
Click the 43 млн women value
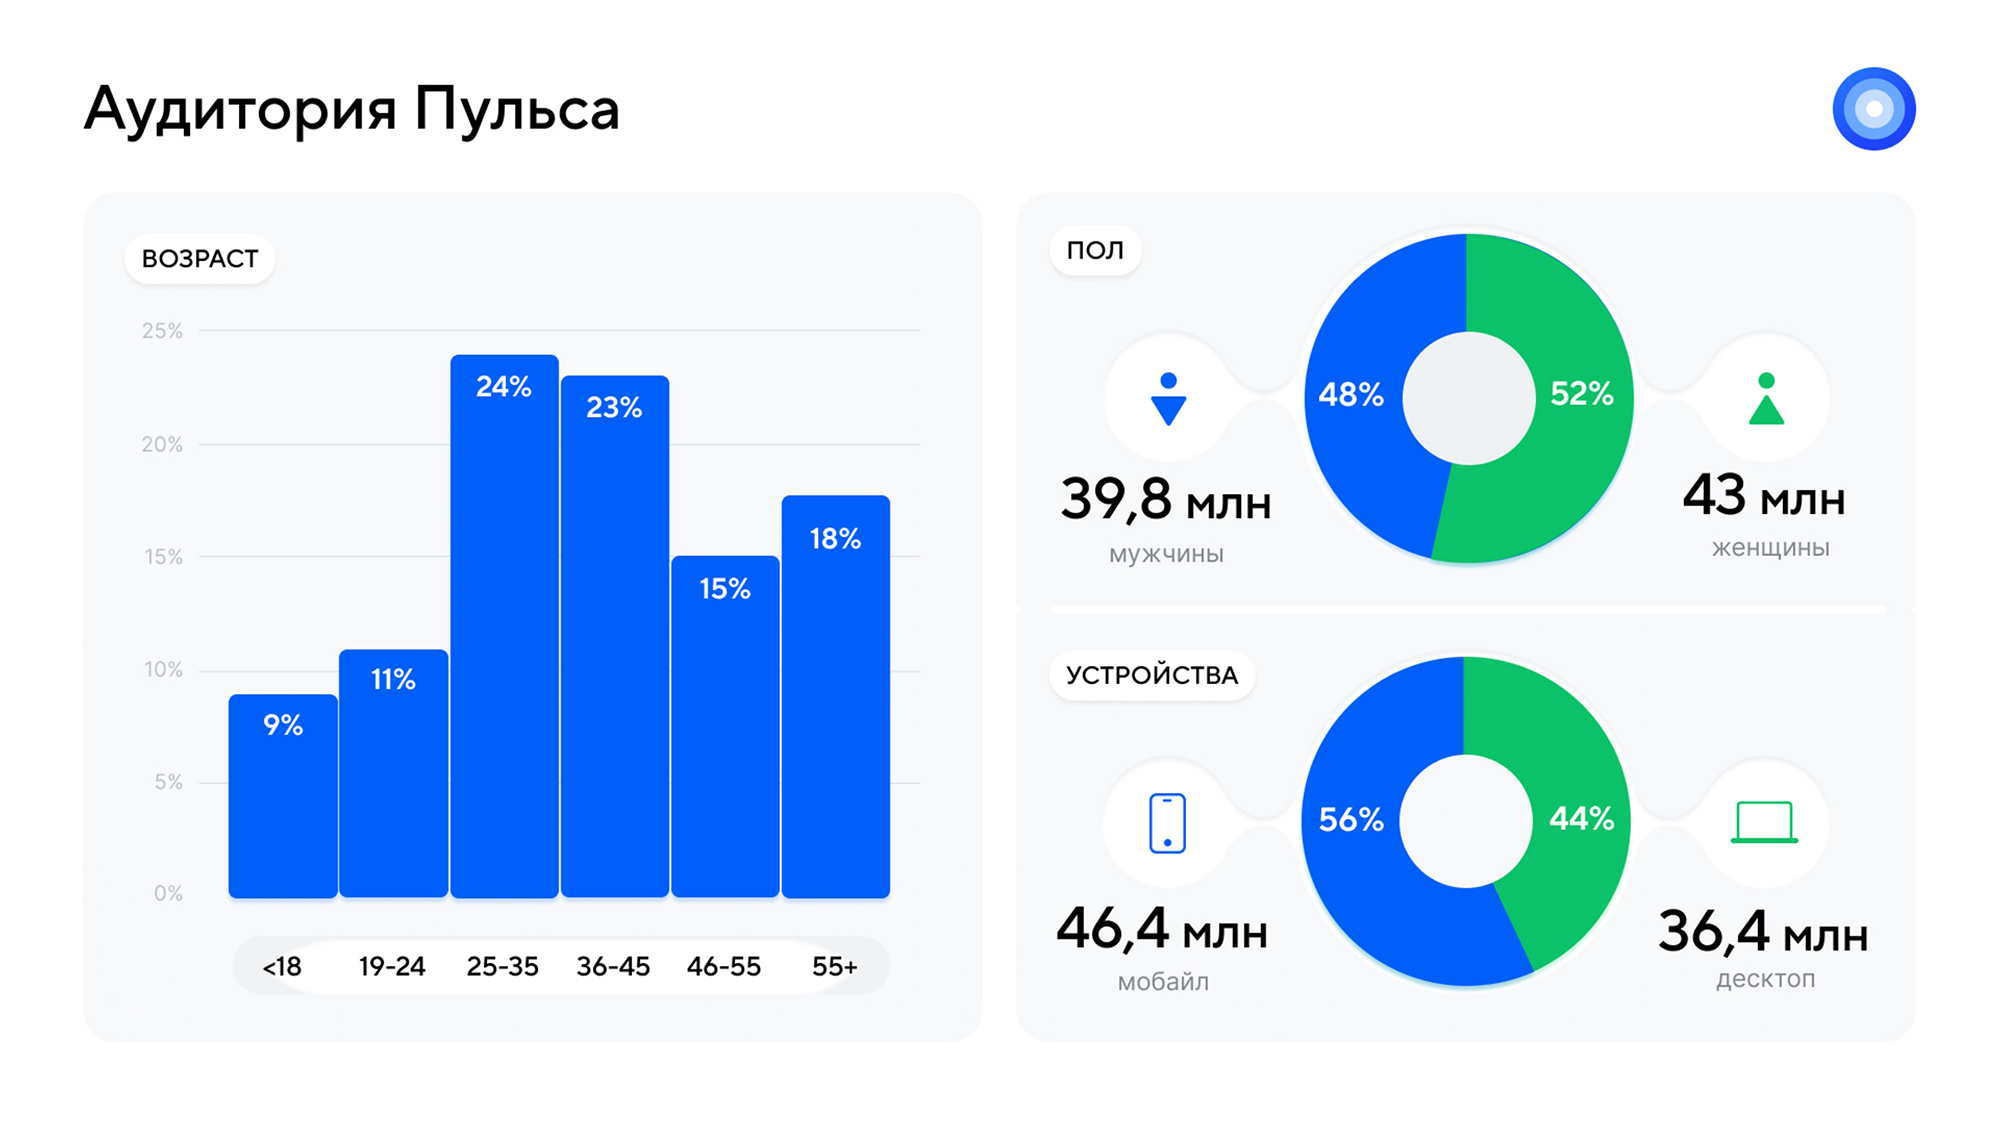[1764, 496]
